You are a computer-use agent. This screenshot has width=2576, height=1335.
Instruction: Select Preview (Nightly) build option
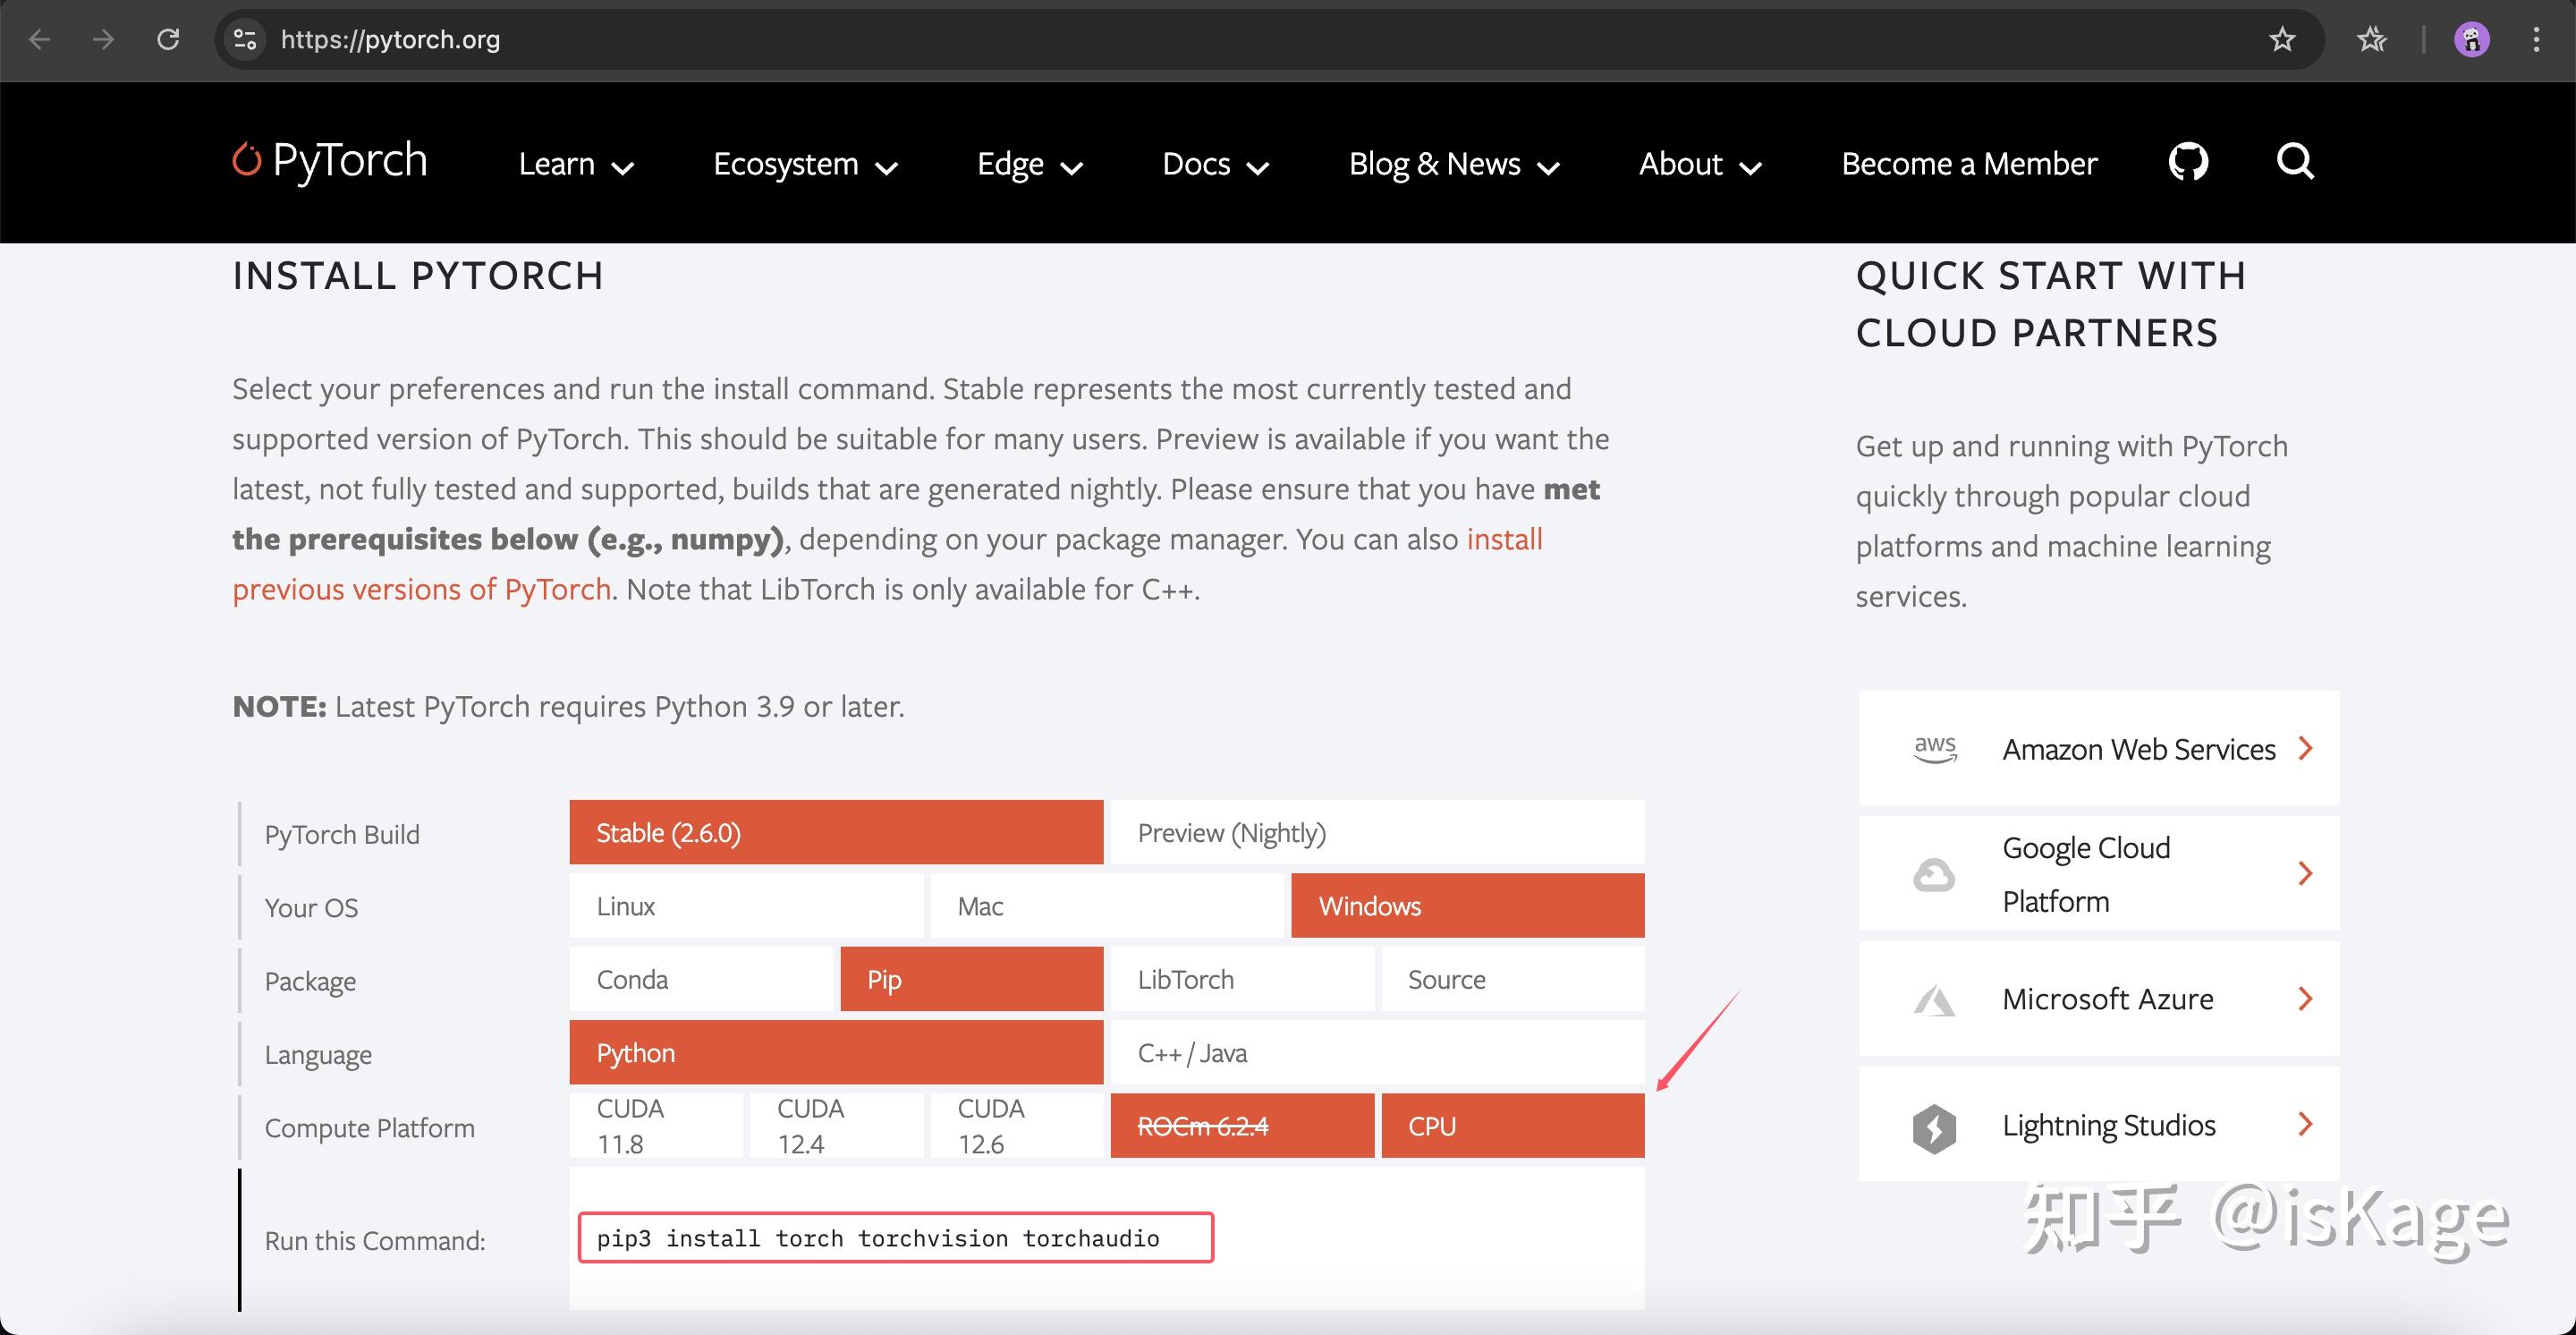point(1376,833)
